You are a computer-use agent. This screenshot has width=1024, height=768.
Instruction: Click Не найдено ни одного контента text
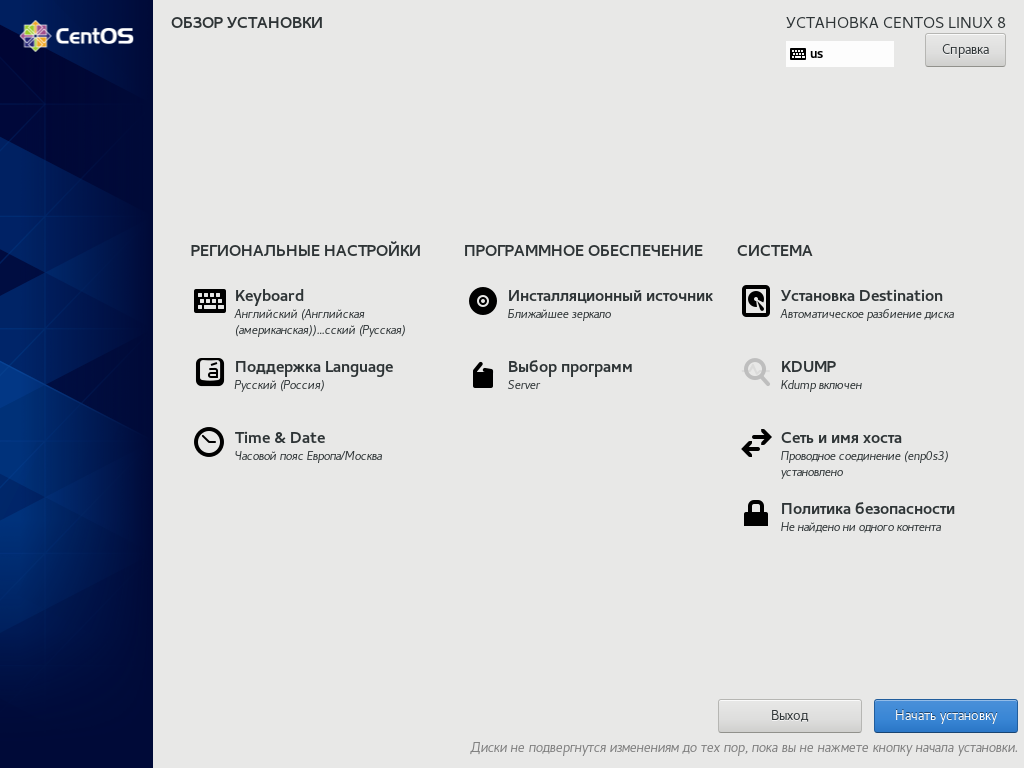click(861, 527)
